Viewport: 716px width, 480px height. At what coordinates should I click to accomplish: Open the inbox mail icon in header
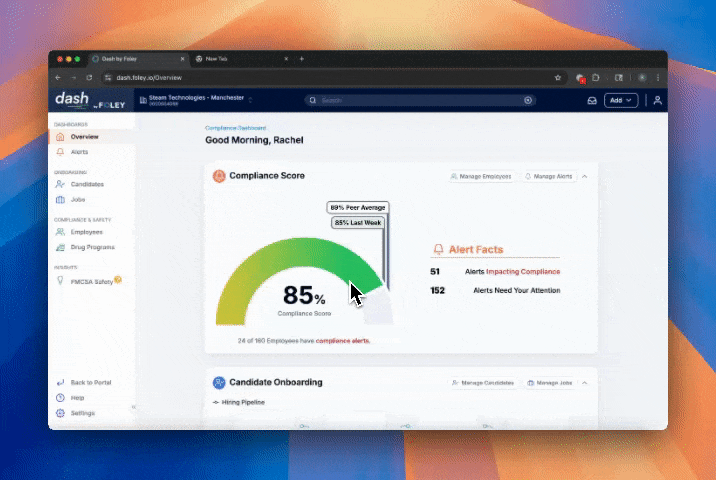(591, 100)
